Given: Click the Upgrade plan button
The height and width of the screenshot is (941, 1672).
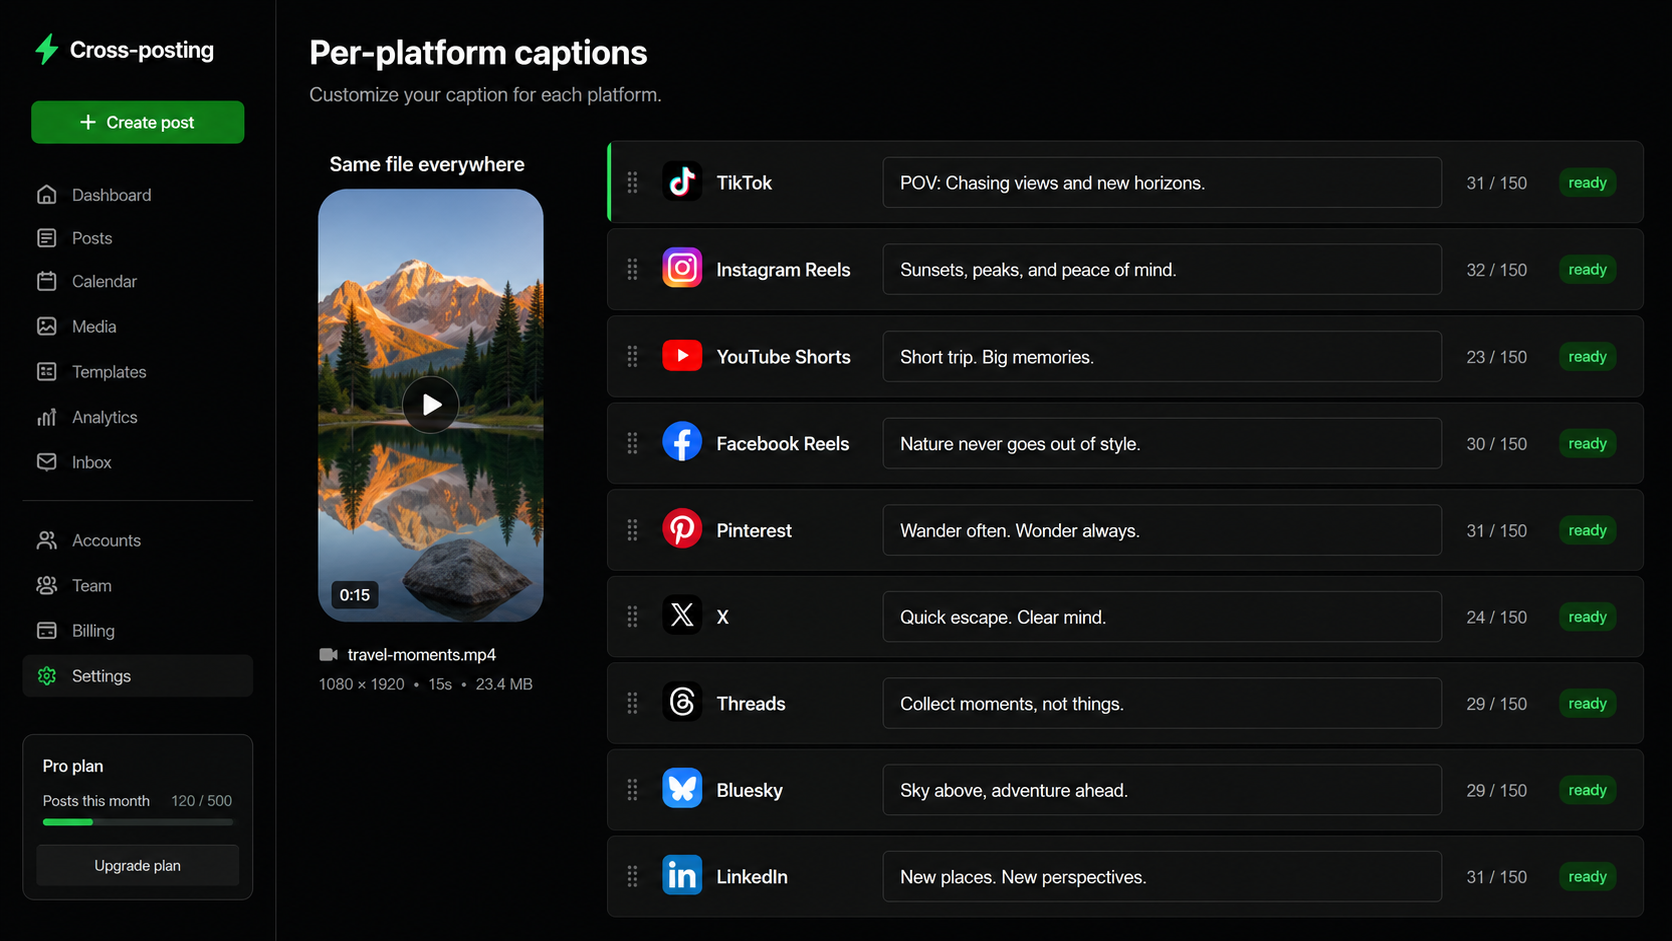Looking at the screenshot, I should tap(138, 866).
